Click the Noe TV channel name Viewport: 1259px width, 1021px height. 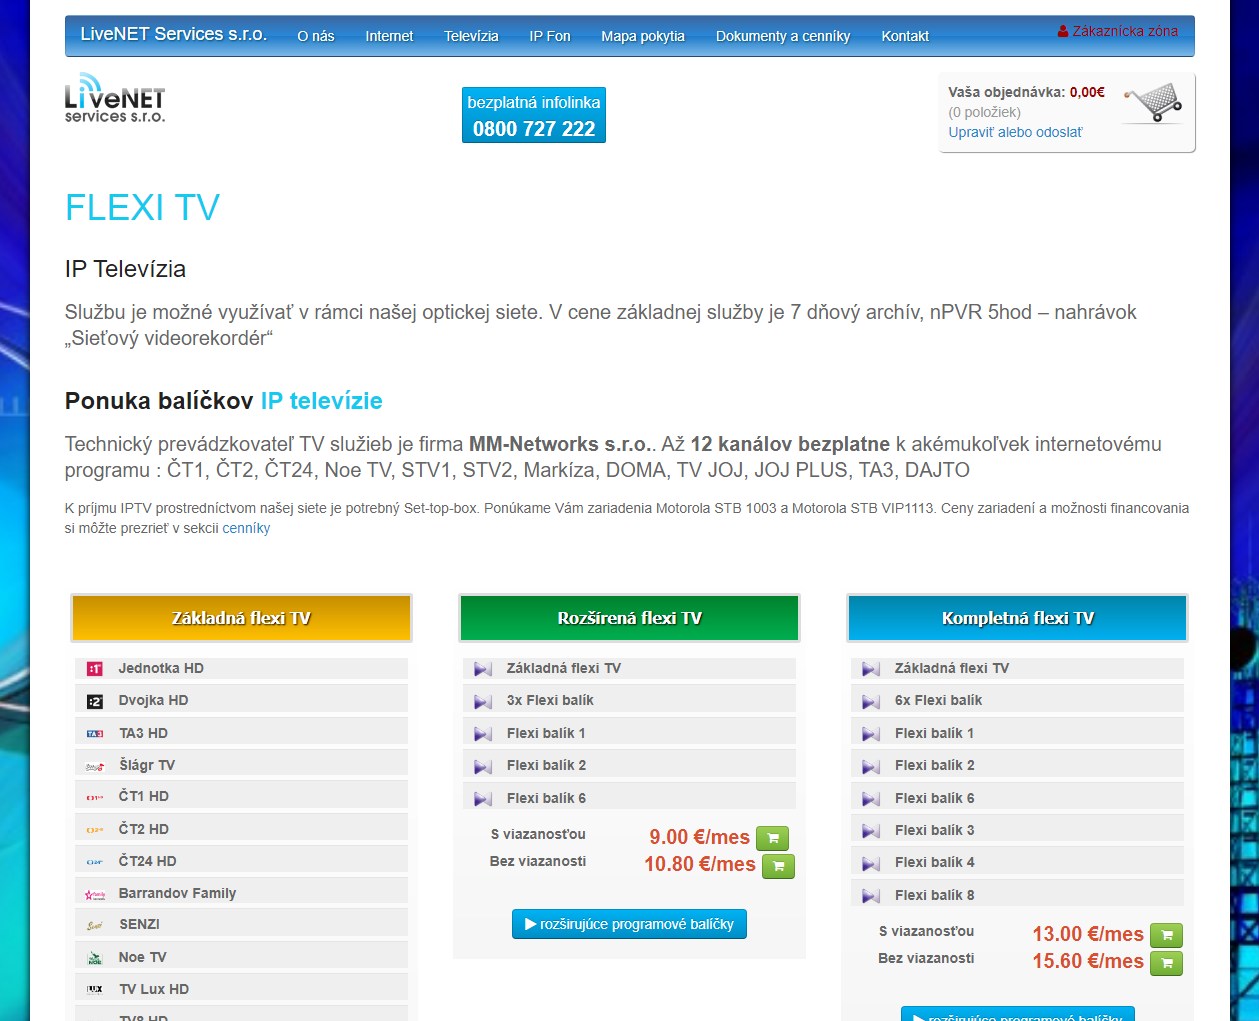point(142,957)
